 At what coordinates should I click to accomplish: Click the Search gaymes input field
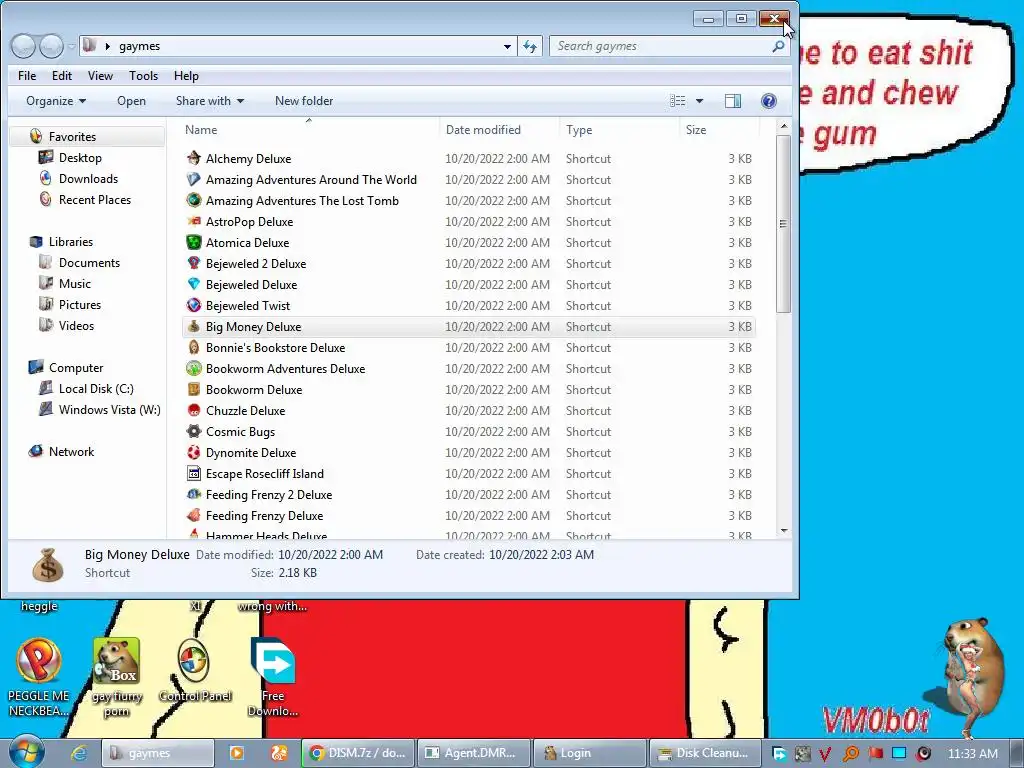[x=660, y=46]
